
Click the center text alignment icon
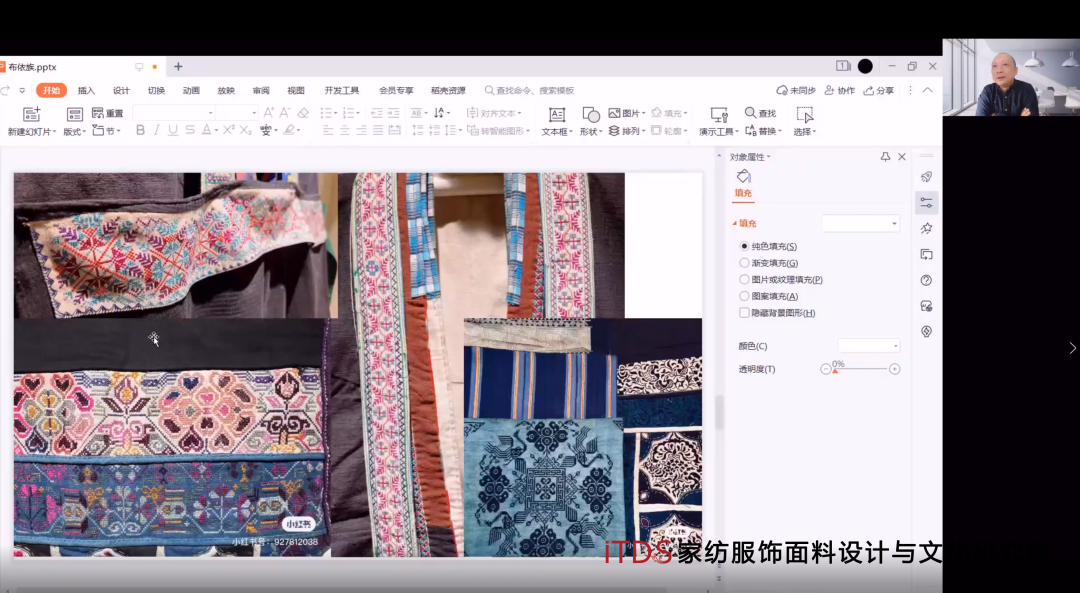click(x=344, y=130)
